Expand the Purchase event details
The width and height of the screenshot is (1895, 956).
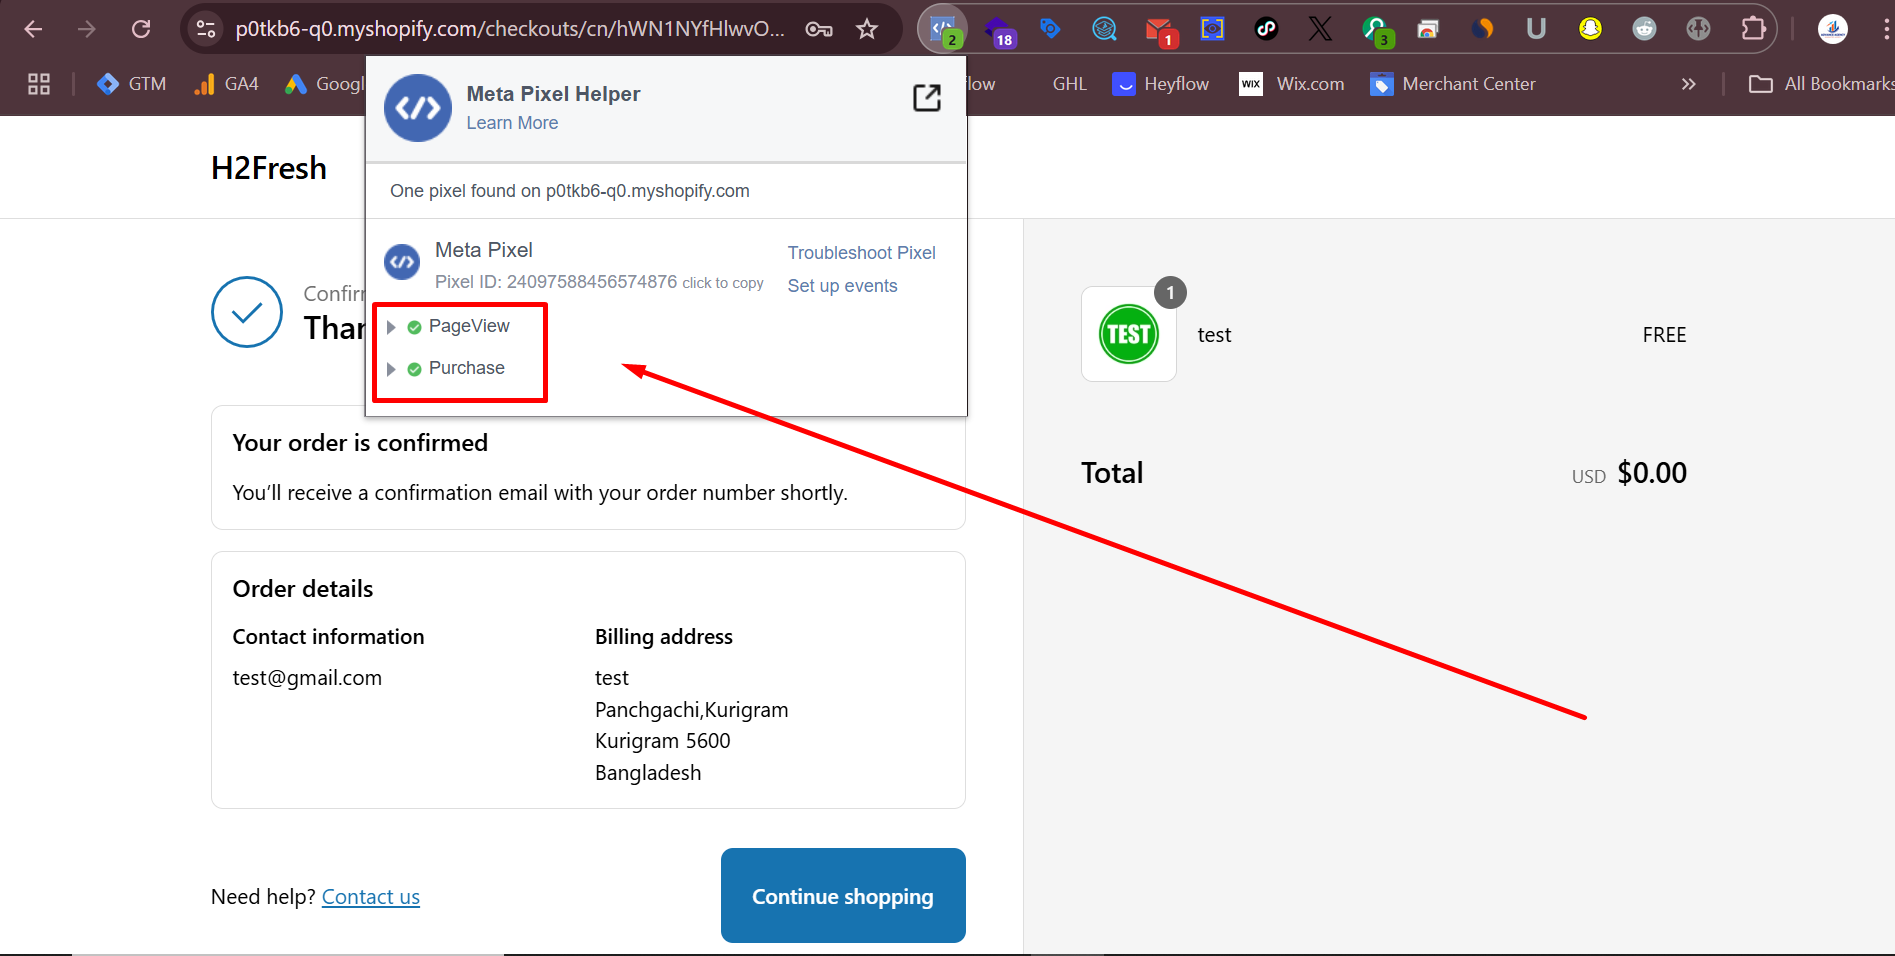pos(391,369)
